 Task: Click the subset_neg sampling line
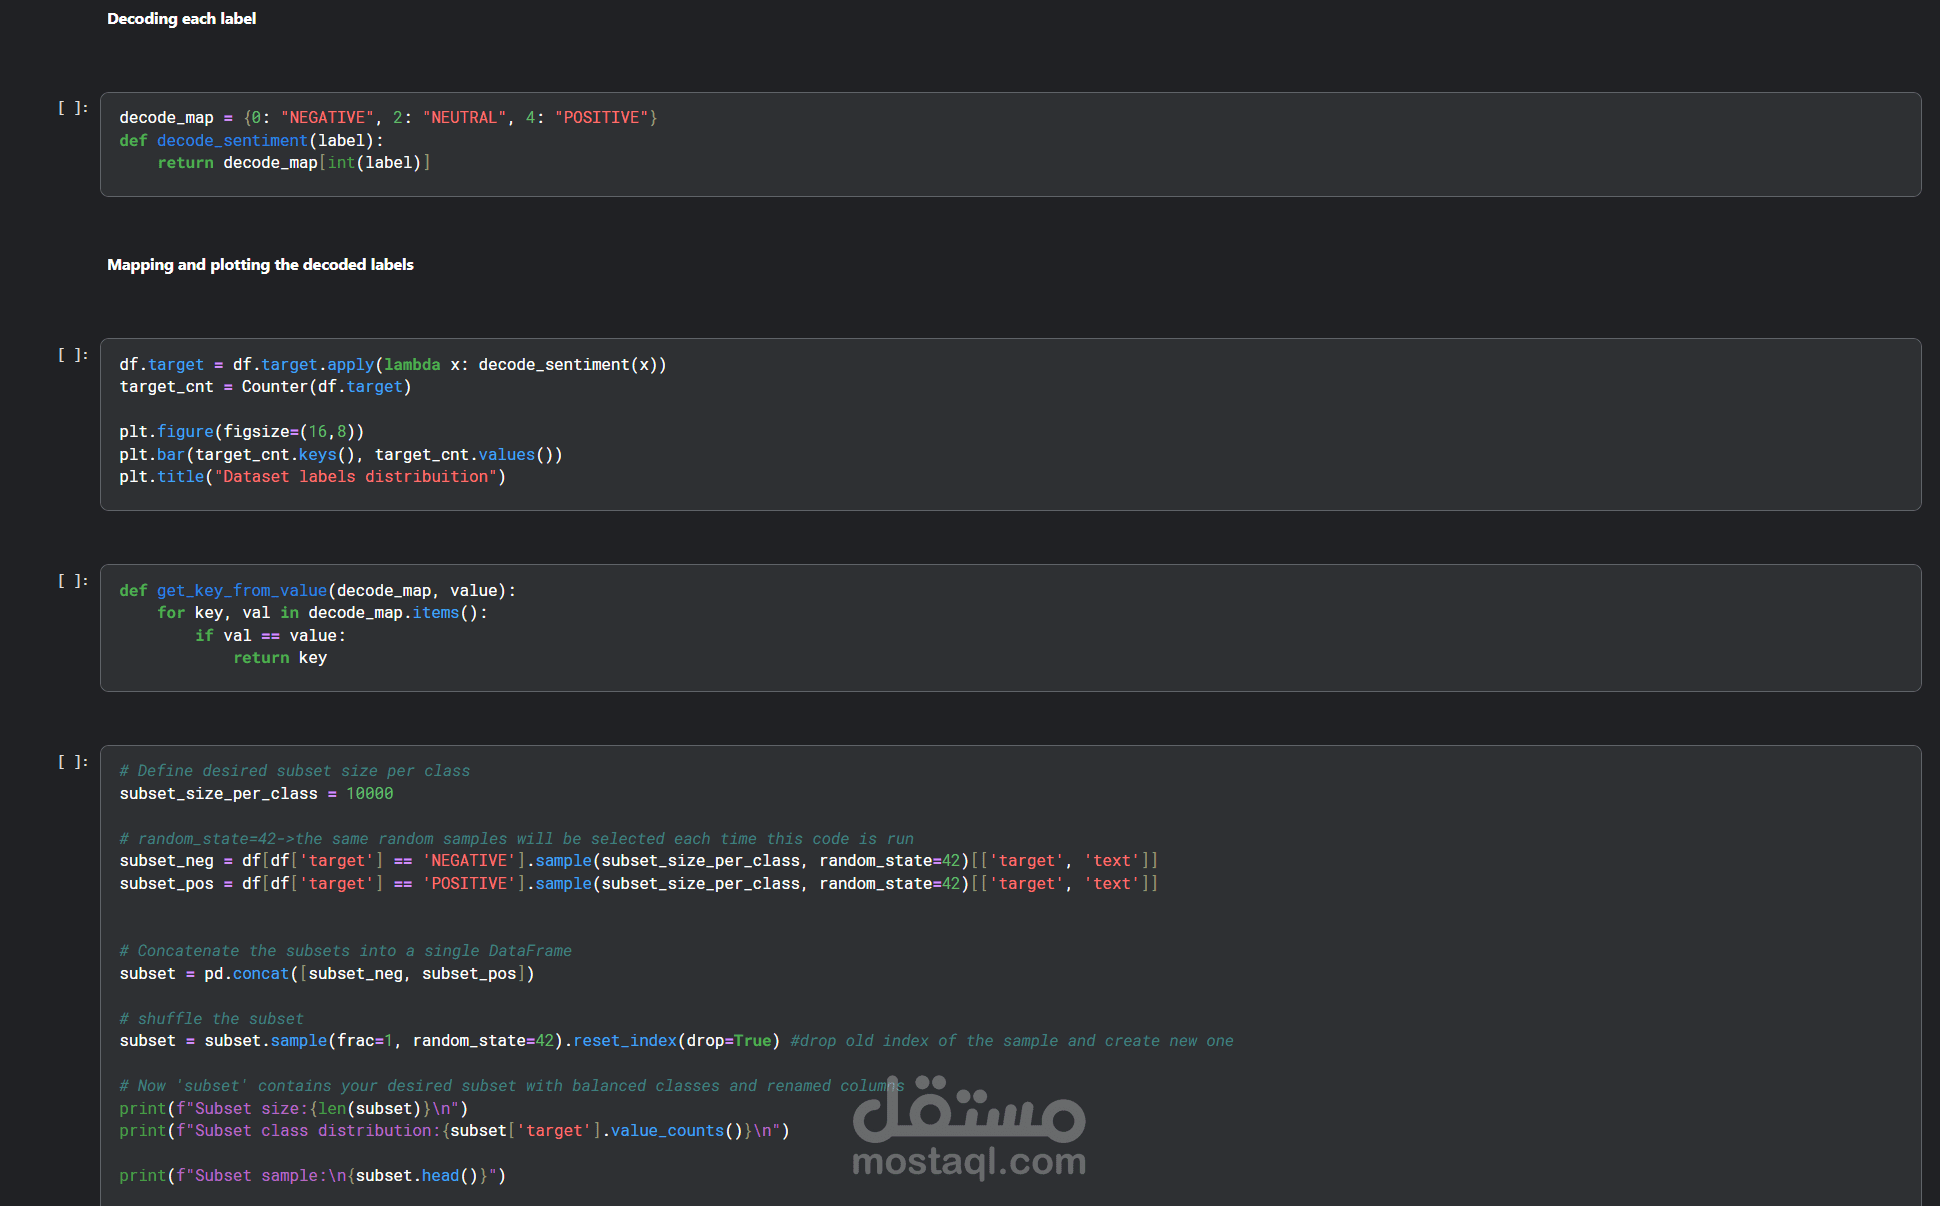[x=638, y=861]
